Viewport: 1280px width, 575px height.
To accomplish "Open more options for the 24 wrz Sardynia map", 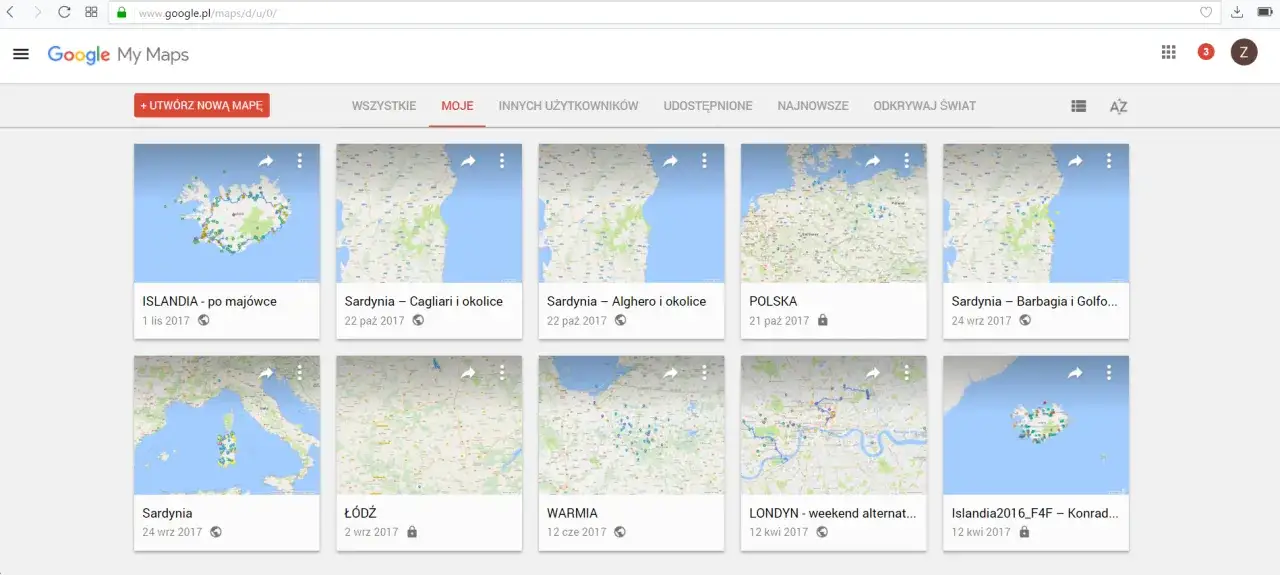I will (299, 373).
